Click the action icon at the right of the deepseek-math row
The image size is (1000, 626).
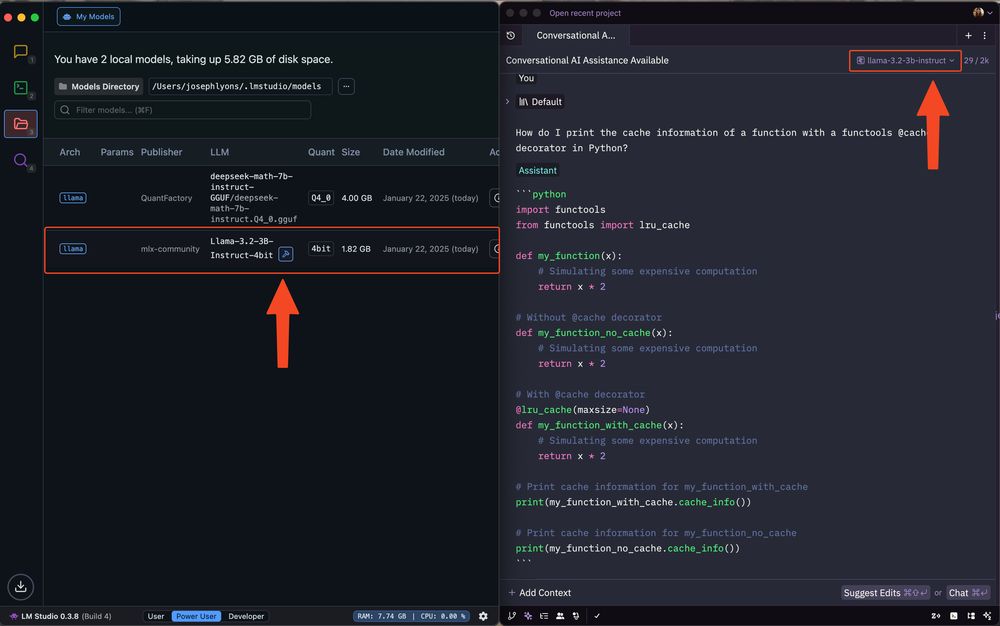[495, 198]
